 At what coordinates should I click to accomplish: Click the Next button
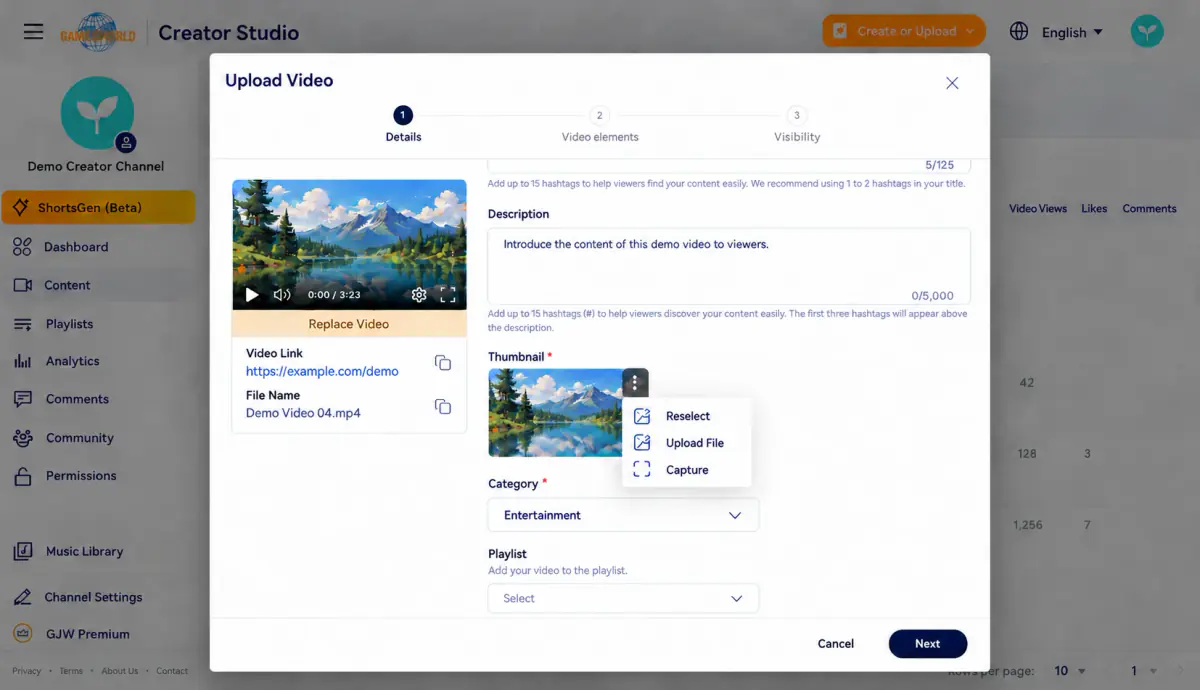pos(927,644)
